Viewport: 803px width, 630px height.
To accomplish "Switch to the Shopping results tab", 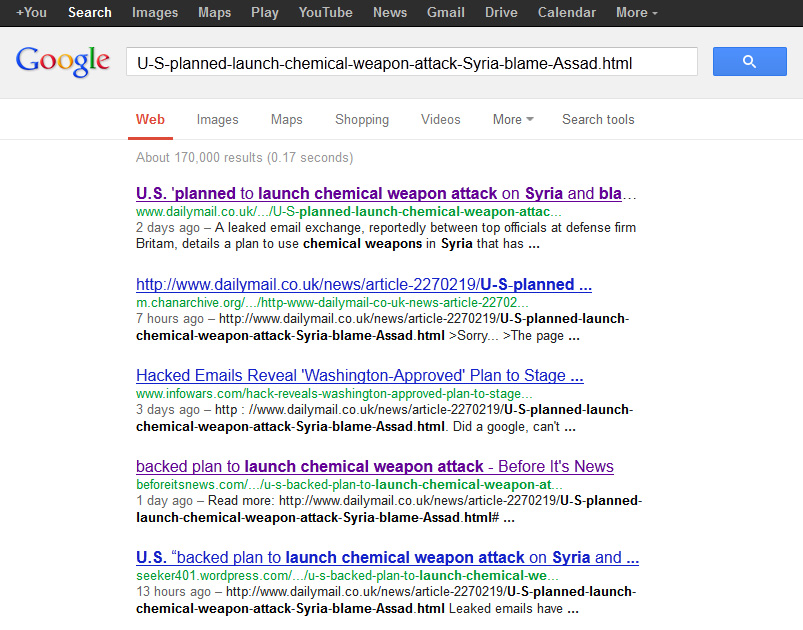I will tap(362, 119).
